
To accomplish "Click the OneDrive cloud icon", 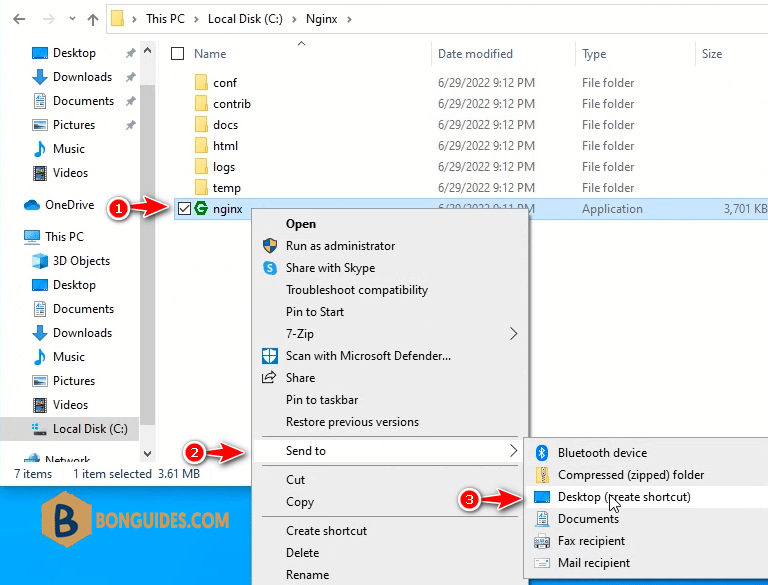I will tap(32, 205).
